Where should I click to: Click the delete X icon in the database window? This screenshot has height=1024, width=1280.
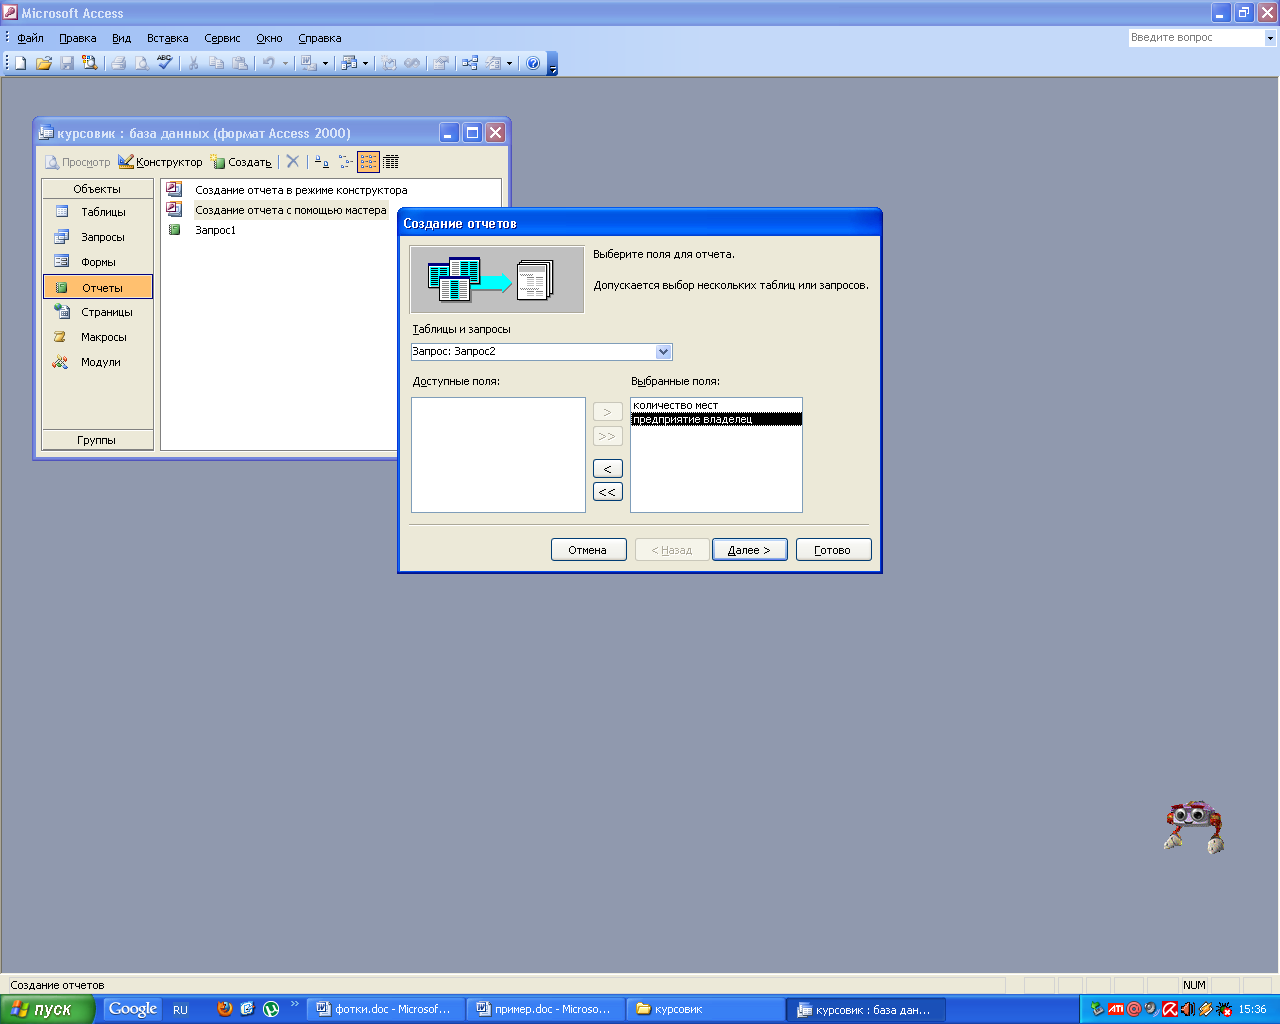pyautogui.click(x=293, y=161)
